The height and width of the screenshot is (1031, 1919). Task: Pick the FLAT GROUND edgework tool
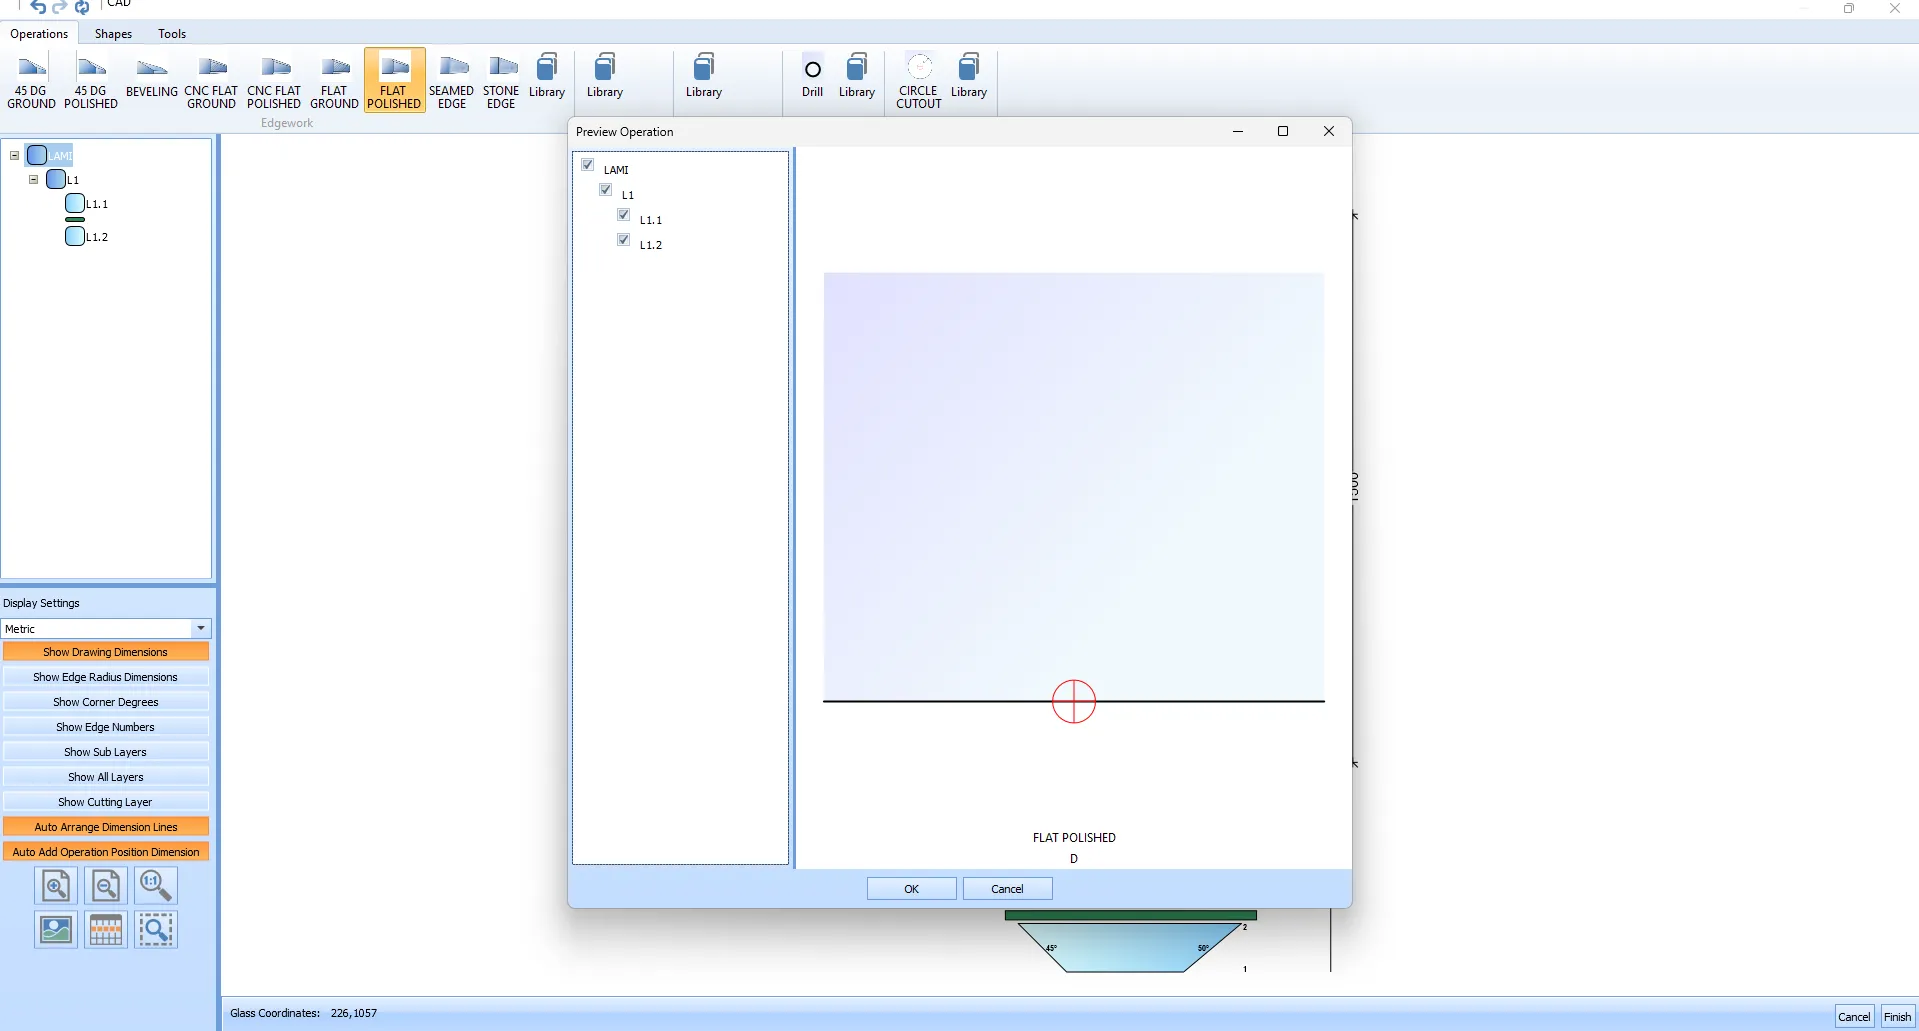(334, 80)
